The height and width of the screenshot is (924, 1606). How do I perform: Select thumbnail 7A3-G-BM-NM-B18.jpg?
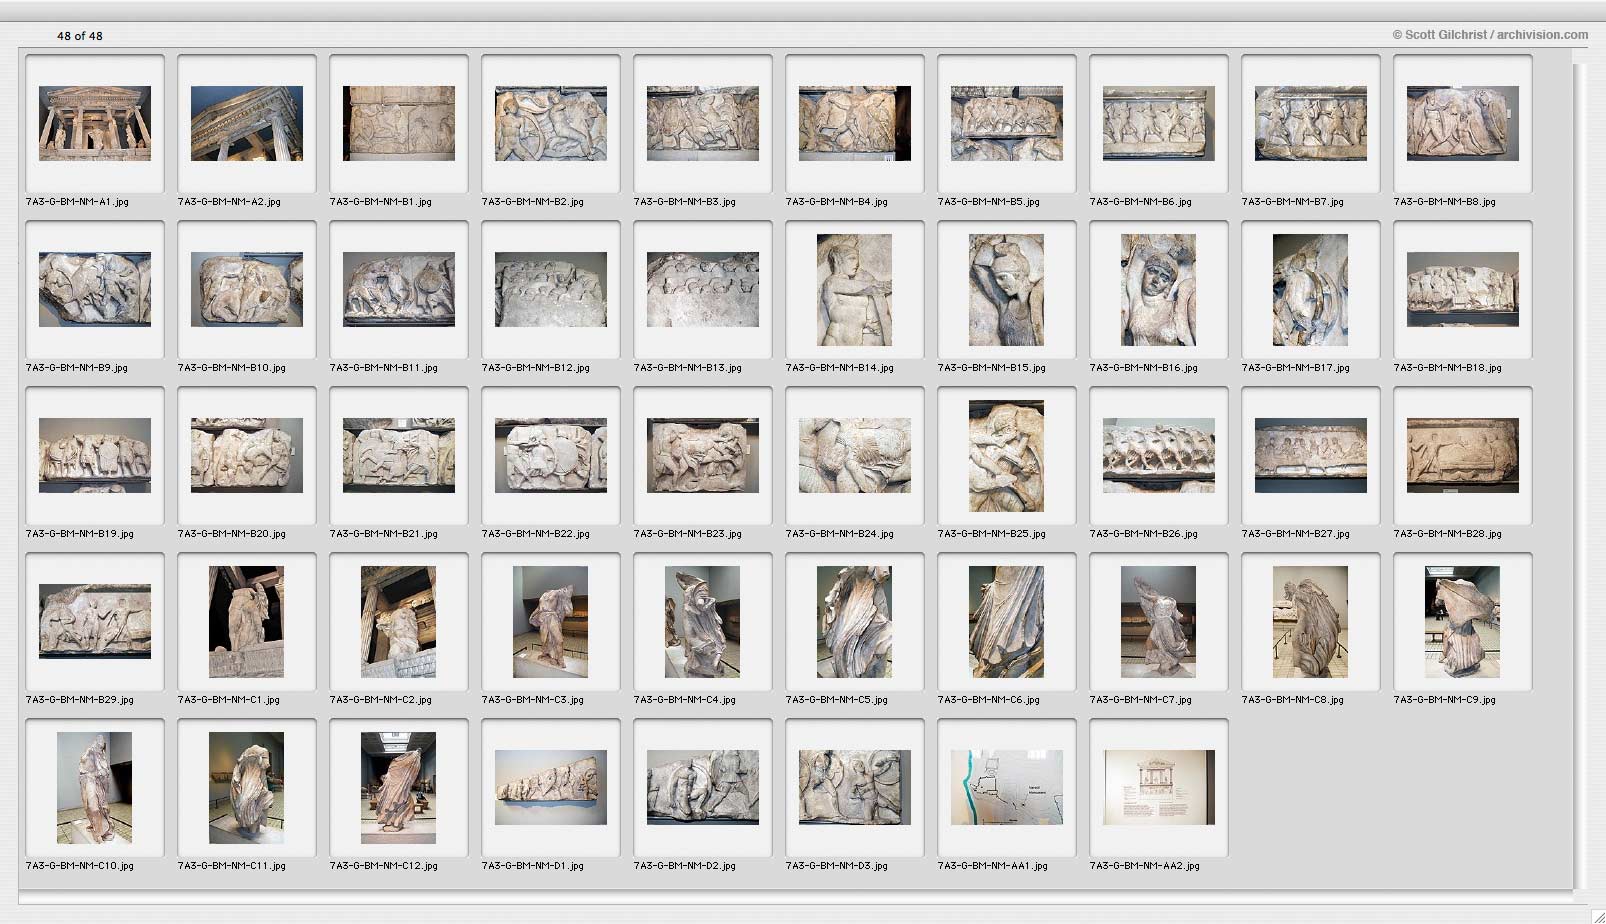1463,289
